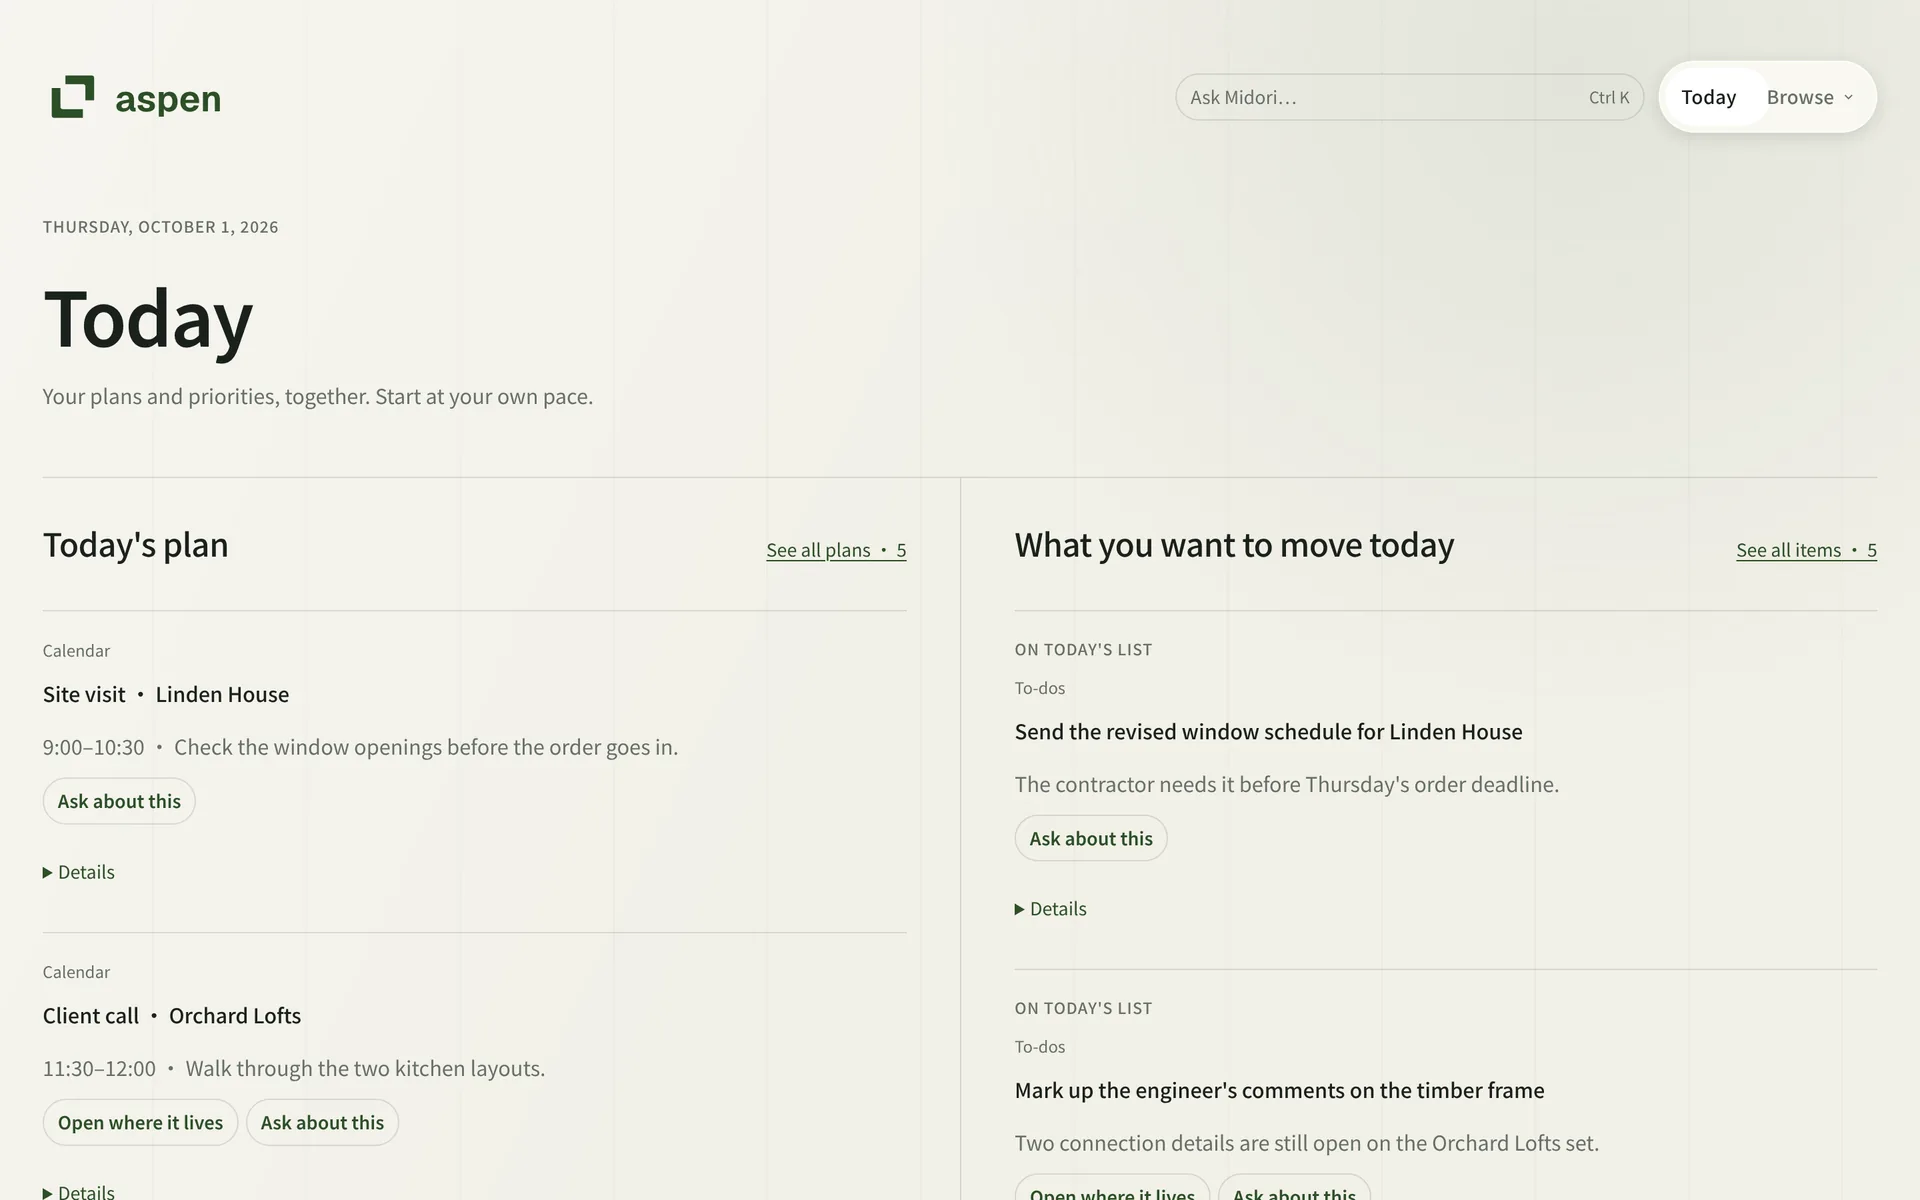Screen dimensions: 1920x1200
Task: Open the See all items link
Action: tap(1806, 550)
